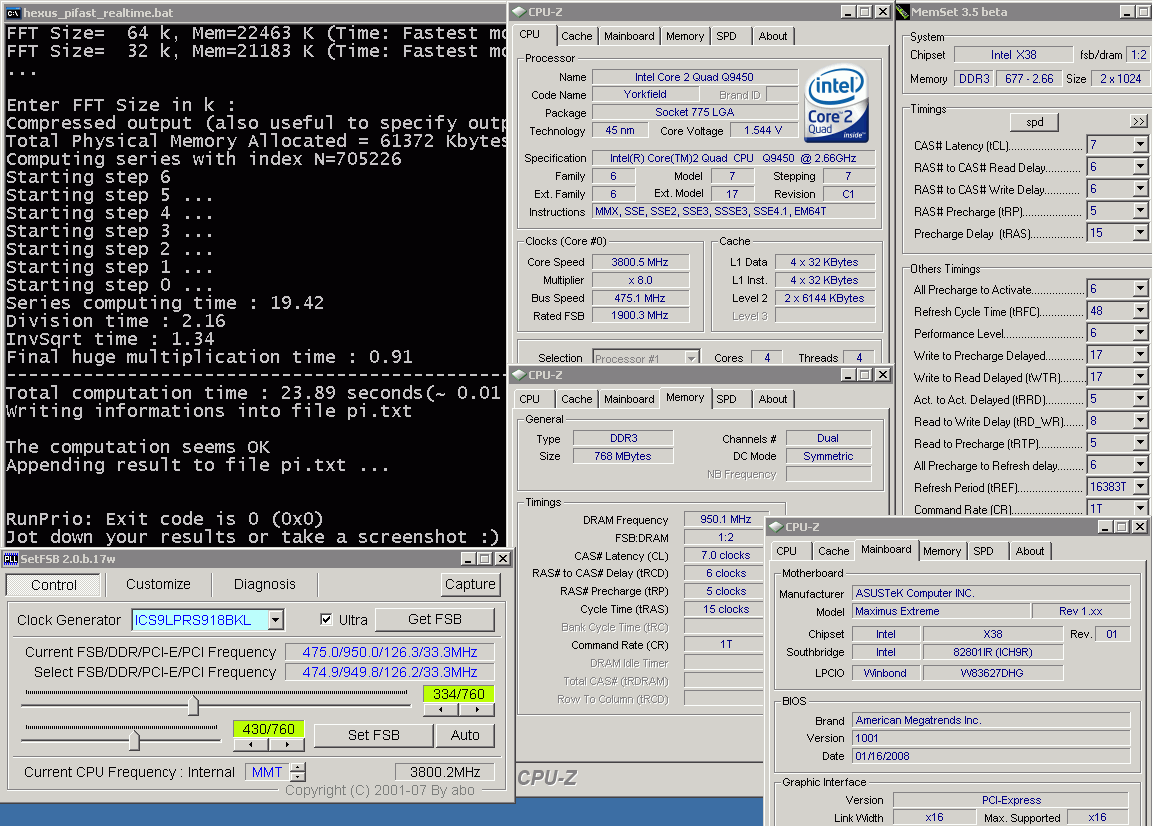Click the Core Speed value 3800.5 MHz
This screenshot has width=1153, height=826.
click(640, 262)
